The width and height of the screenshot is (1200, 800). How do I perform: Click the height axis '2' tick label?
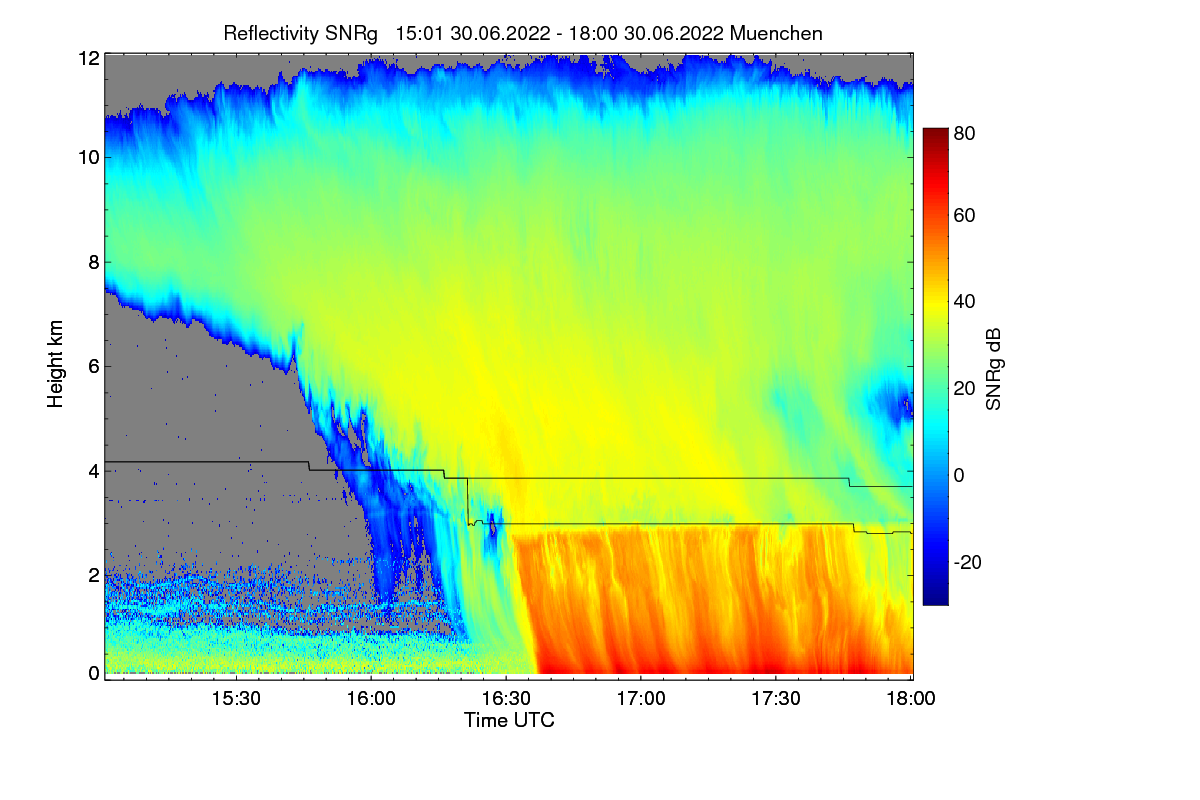click(94, 574)
